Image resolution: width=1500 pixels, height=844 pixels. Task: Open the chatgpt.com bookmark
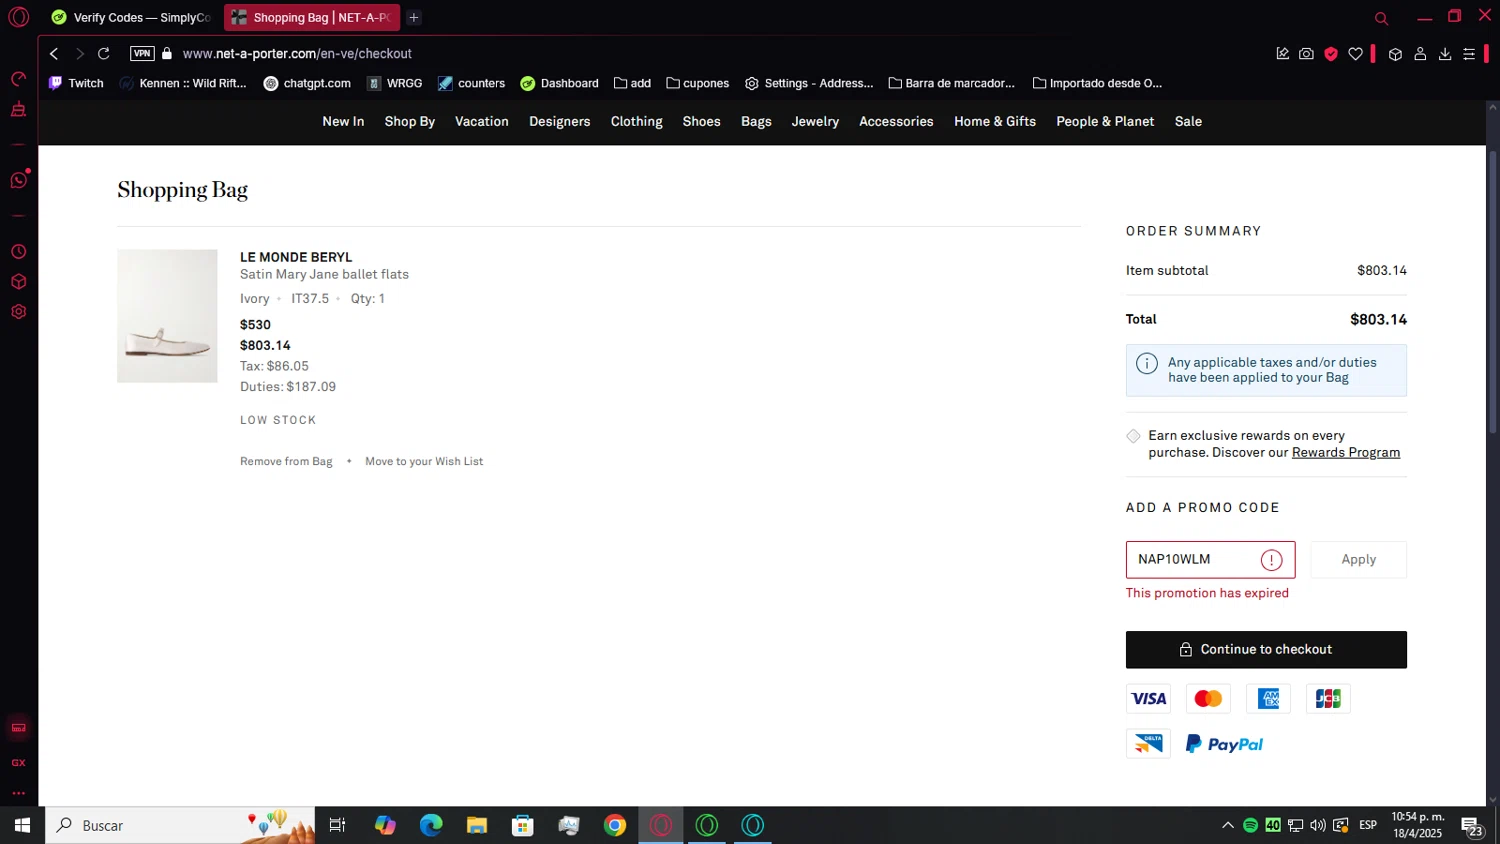(x=307, y=83)
